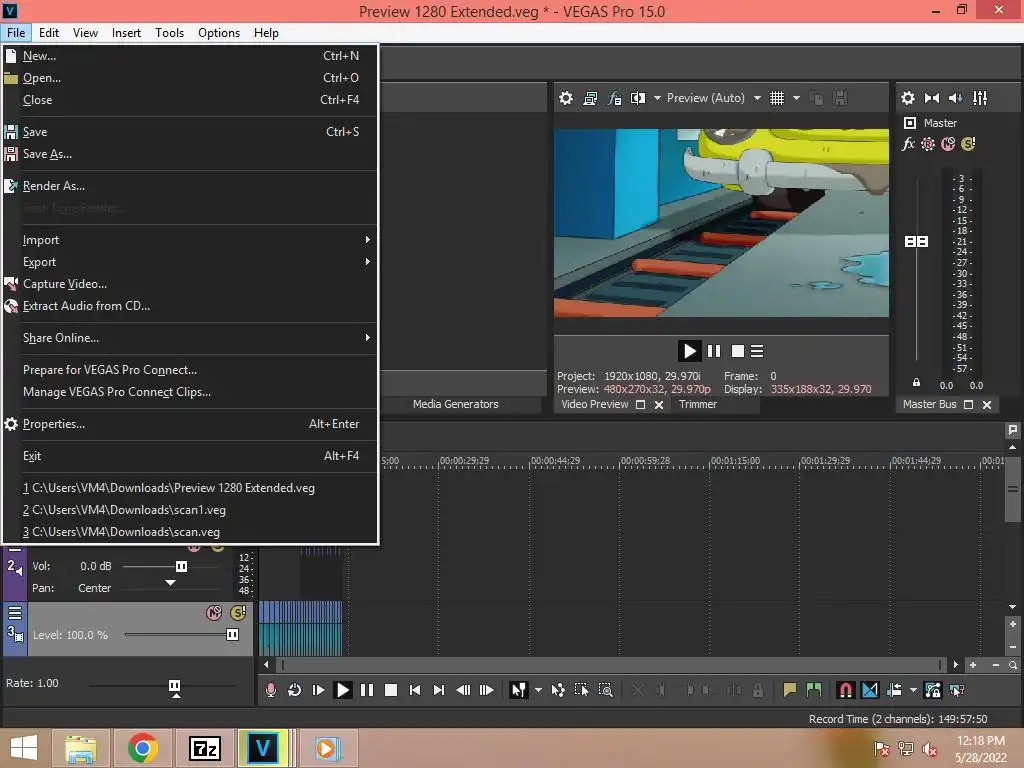This screenshot has width=1024, height=768.
Task: Select the selection edit tool
Action: [x=581, y=690]
